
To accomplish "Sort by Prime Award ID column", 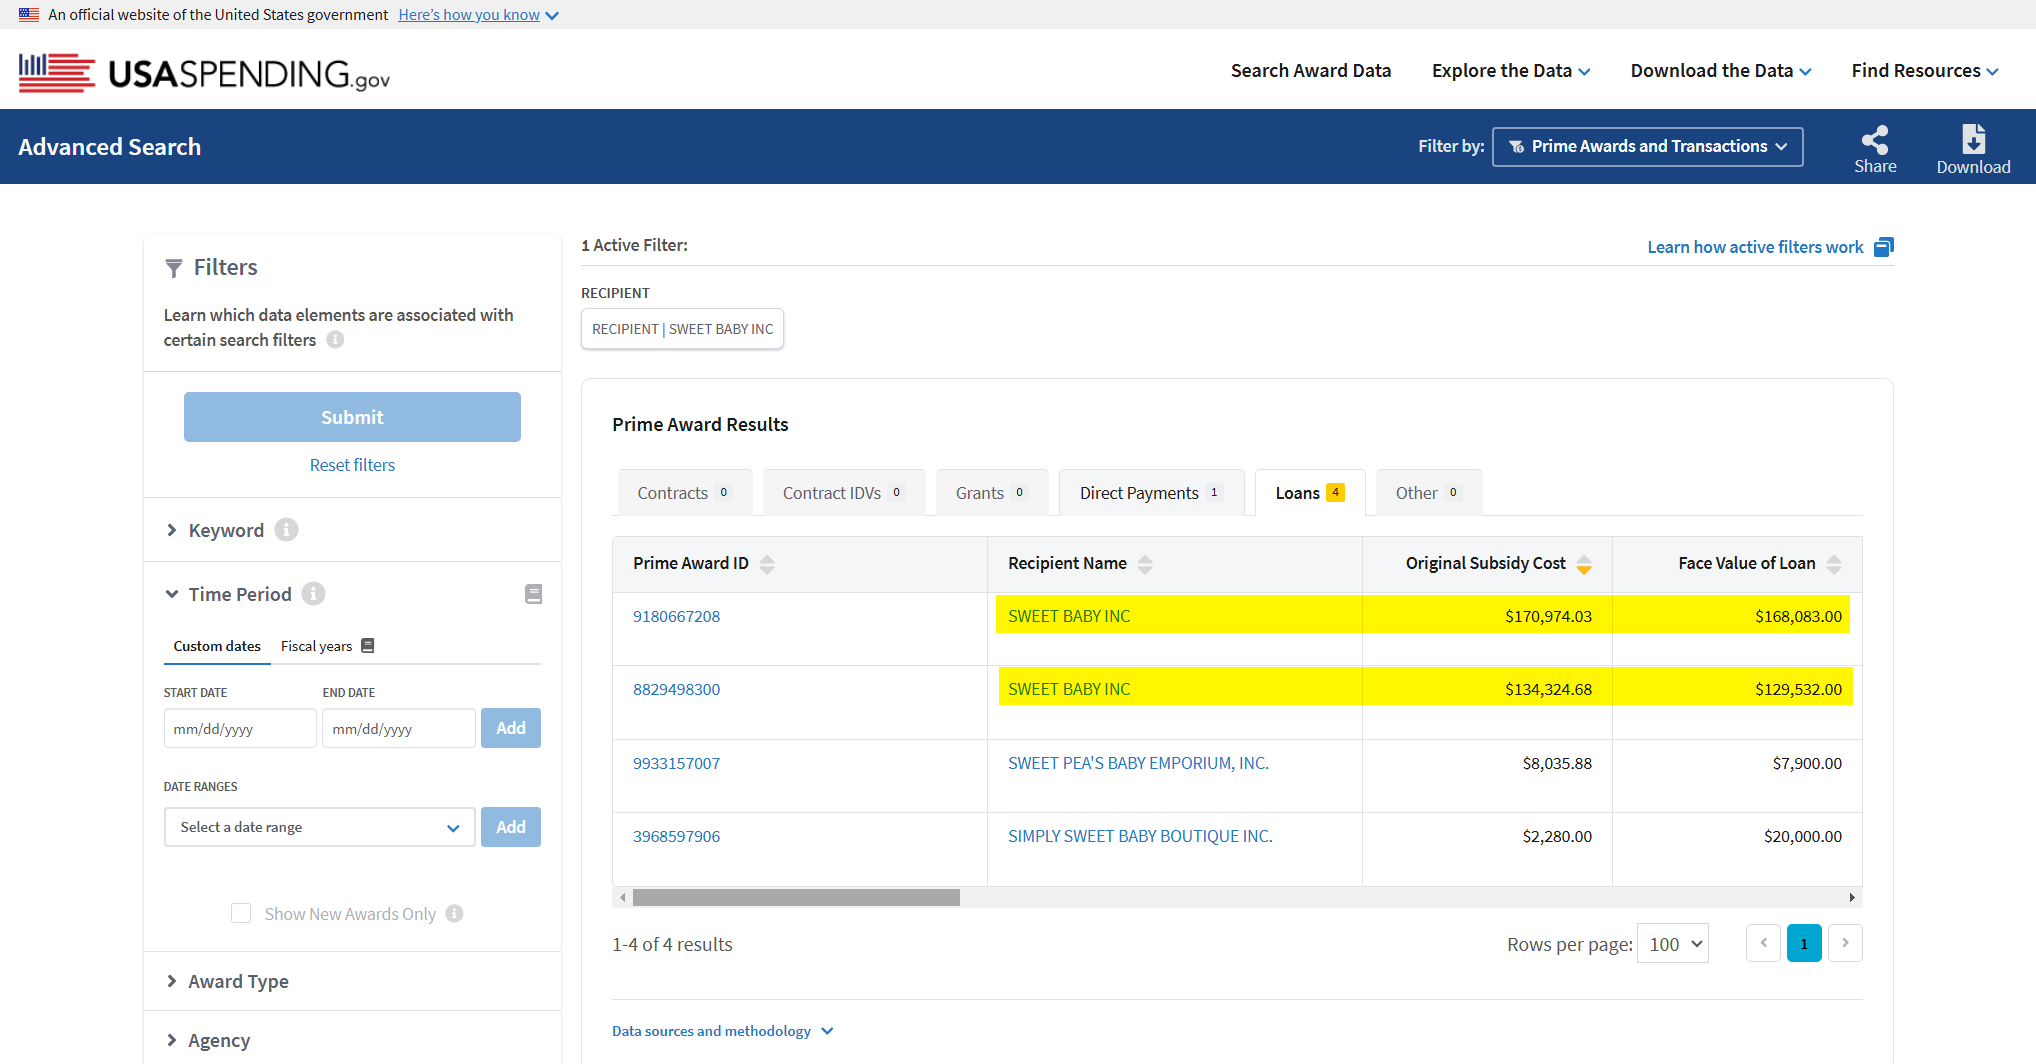I will coord(767,564).
